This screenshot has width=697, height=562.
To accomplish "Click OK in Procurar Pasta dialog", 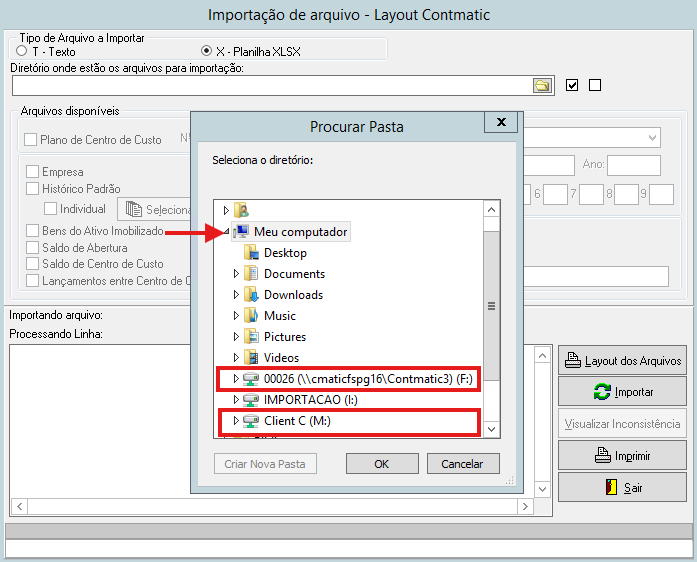I will tap(382, 464).
